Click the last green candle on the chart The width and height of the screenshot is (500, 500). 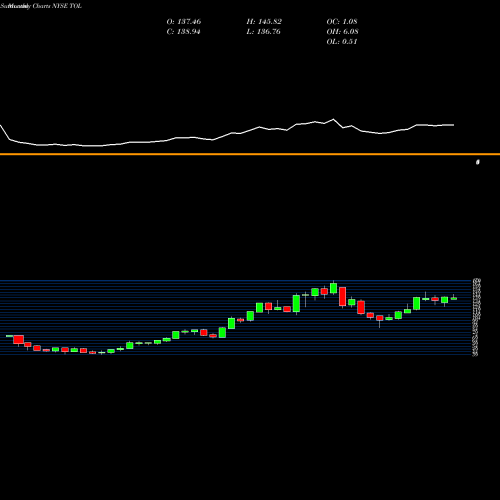click(x=454, y=298)
